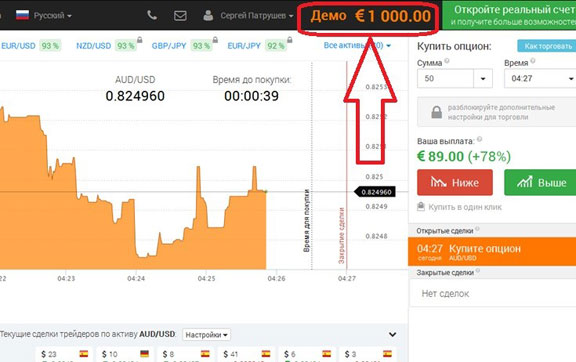The image size is (576, 362).
Task: Click the help icon next to Сумма
Action: point(447,61)
